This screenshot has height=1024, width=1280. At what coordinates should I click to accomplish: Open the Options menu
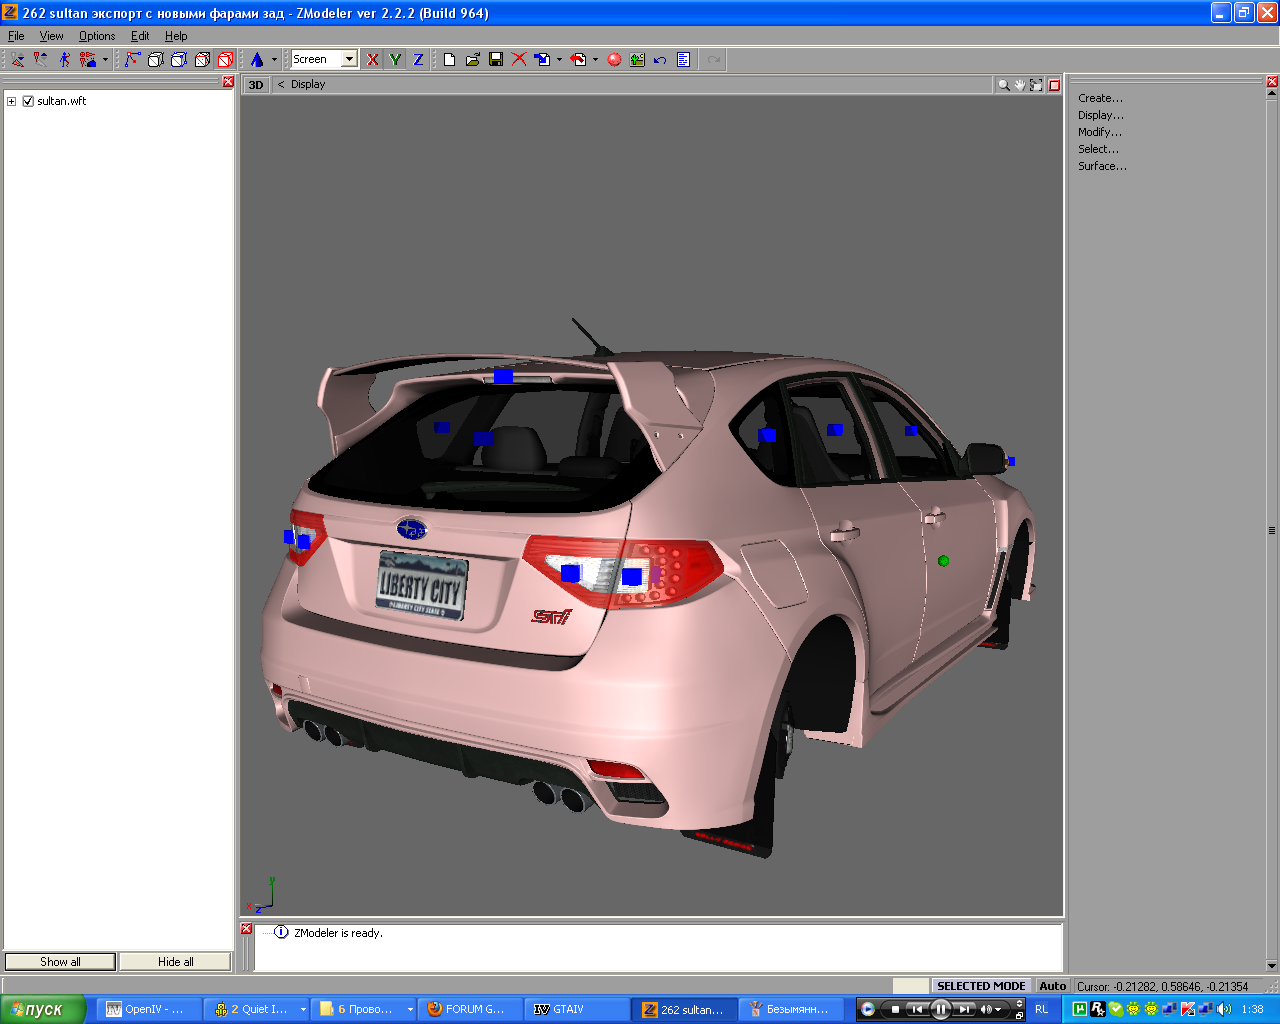97,36
